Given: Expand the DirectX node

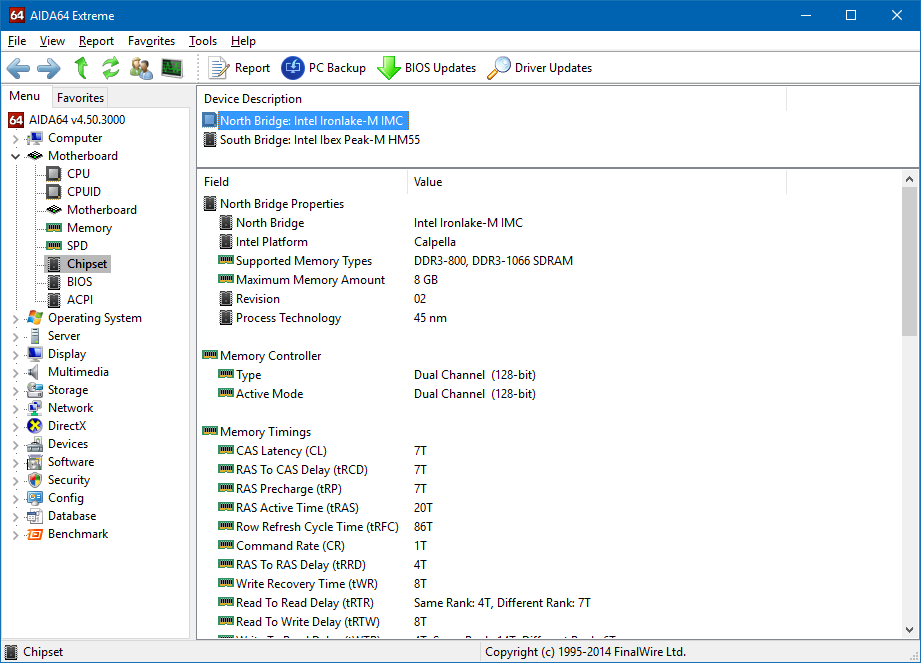Looking at the screenshot, I should pyautogui.click(x=16, y=427).
